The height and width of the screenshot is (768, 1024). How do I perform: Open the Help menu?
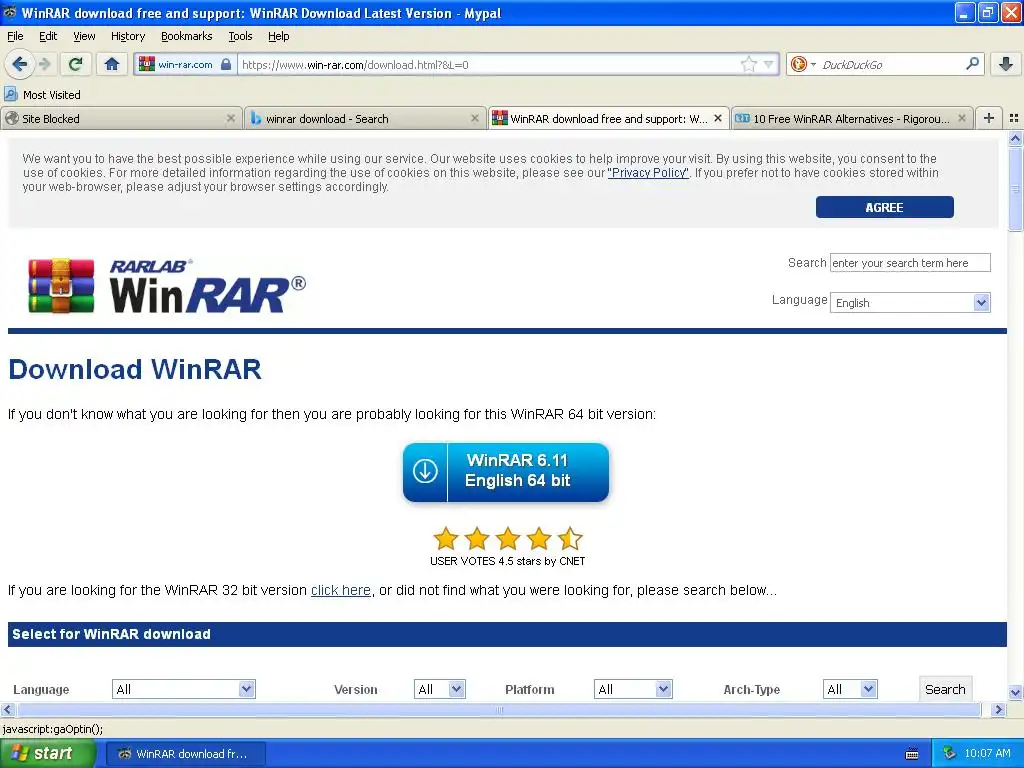[x=278, y=36]
